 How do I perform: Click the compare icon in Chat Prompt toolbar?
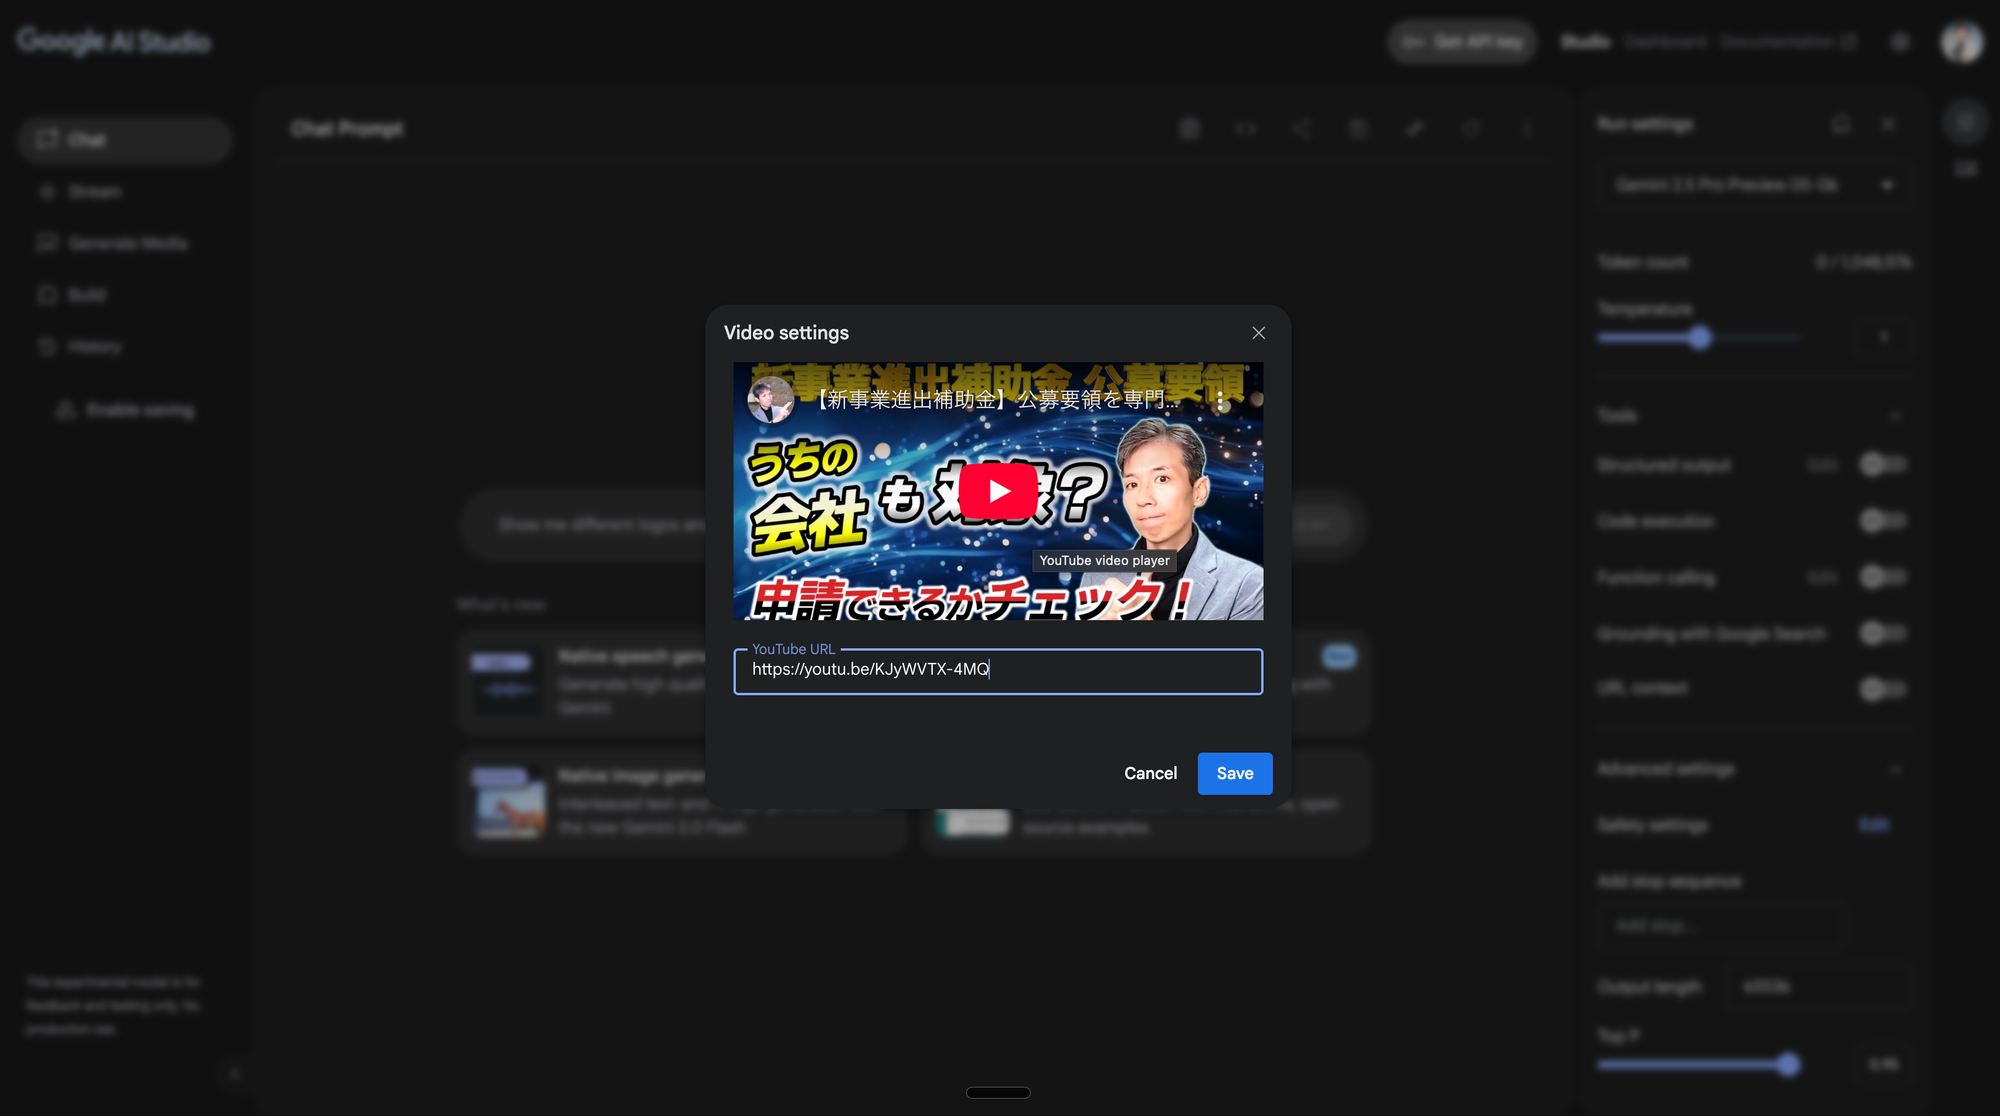1245,129
